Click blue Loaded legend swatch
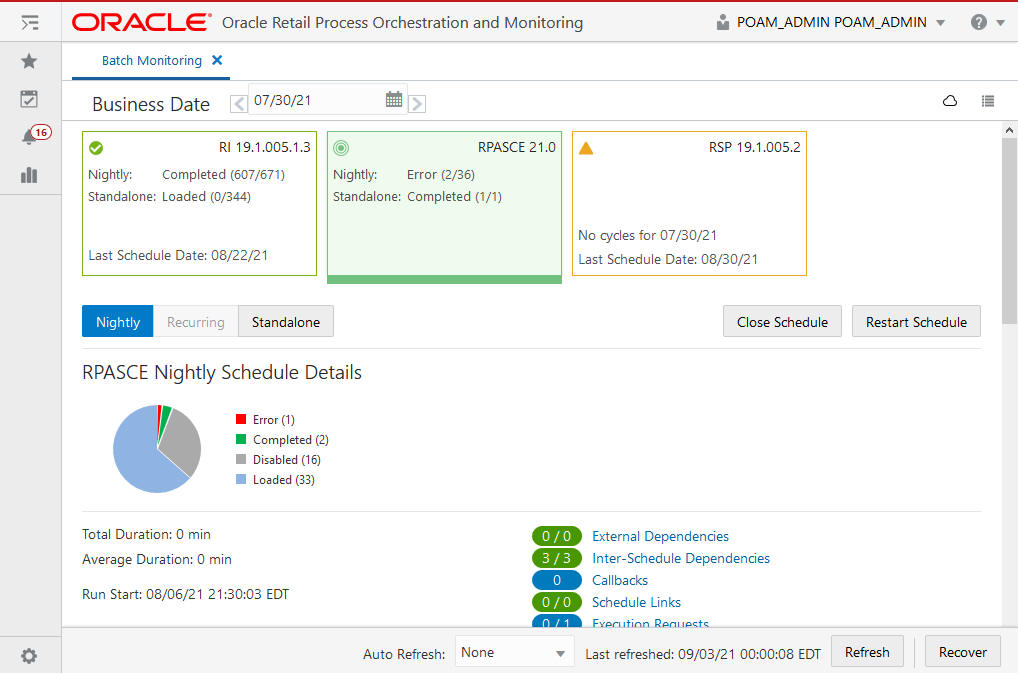 click(x=241, y=480)
